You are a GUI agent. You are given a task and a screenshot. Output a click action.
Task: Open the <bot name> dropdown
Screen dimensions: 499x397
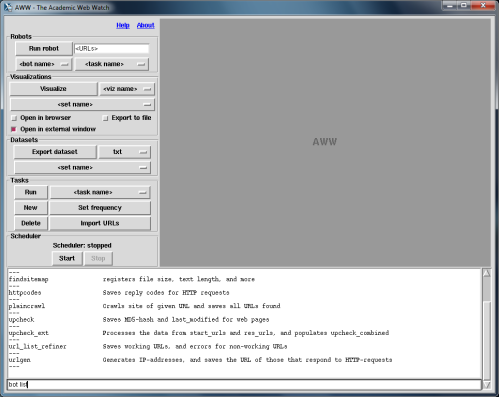[x=43, y=64]
